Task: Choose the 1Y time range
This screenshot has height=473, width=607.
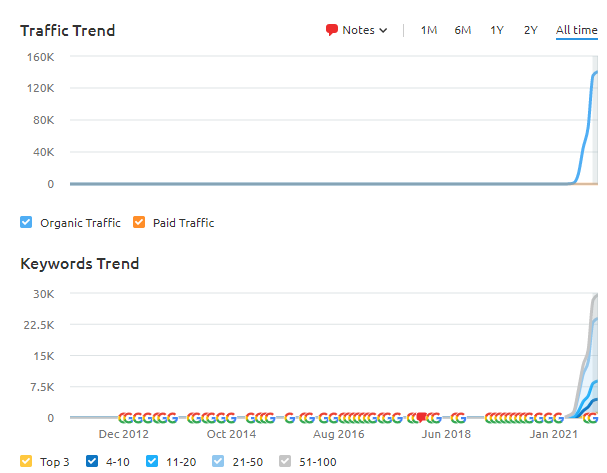Action: (x=497, y=30)
